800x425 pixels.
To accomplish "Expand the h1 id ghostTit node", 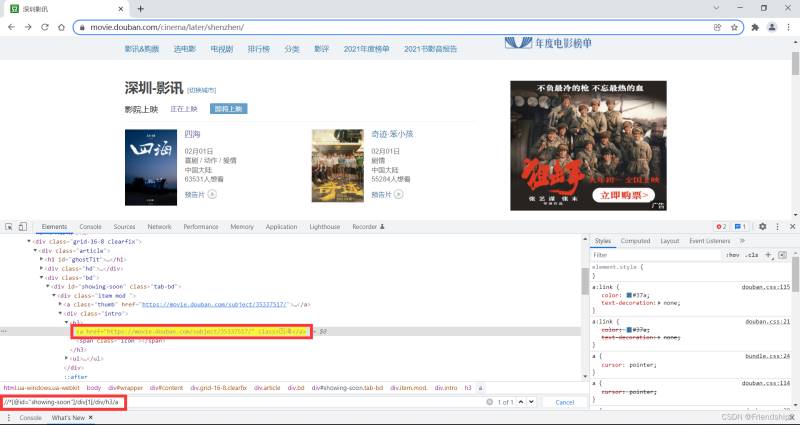I will coord(42,260).
